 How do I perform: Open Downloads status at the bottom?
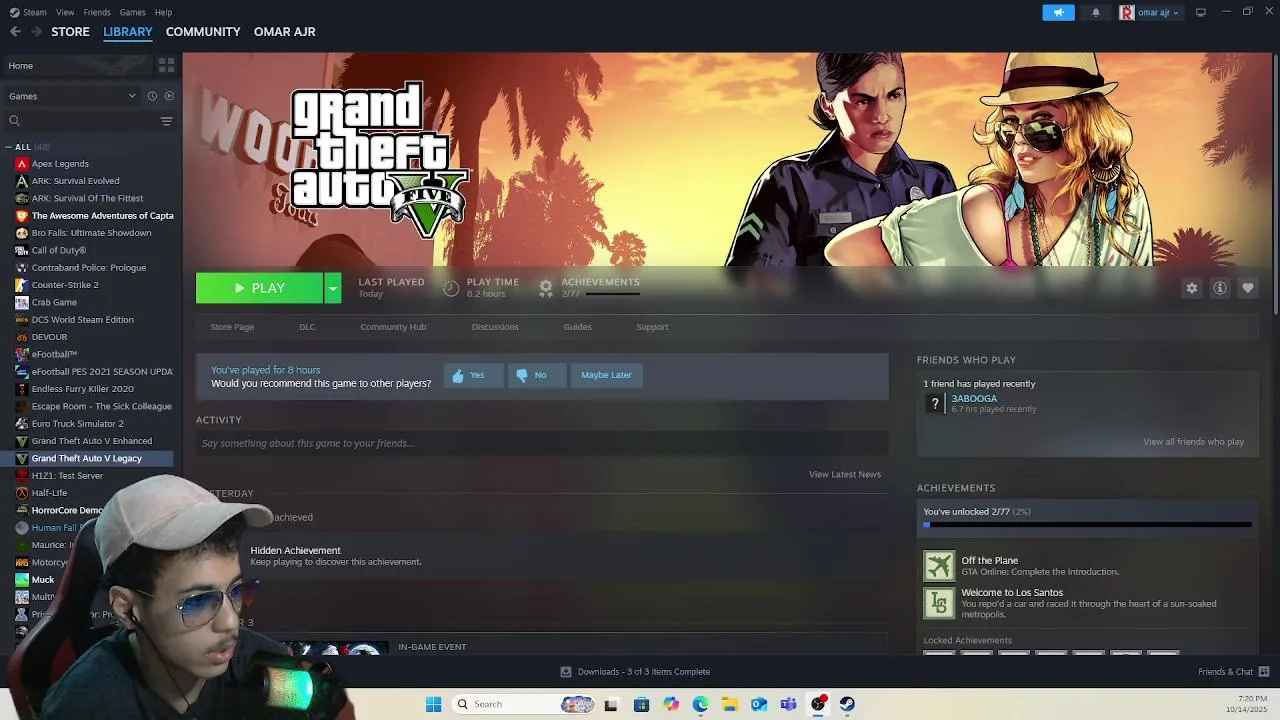635,672
